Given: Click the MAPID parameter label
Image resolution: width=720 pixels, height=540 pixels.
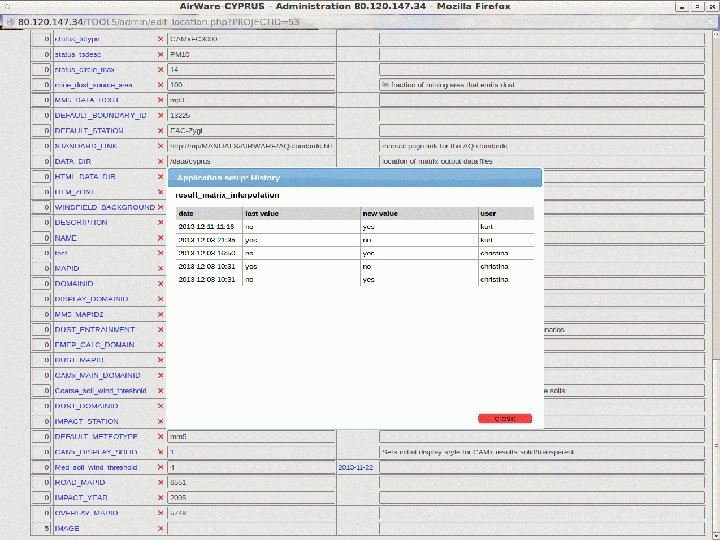Looking at the screenshot, I should pos(67,268).
